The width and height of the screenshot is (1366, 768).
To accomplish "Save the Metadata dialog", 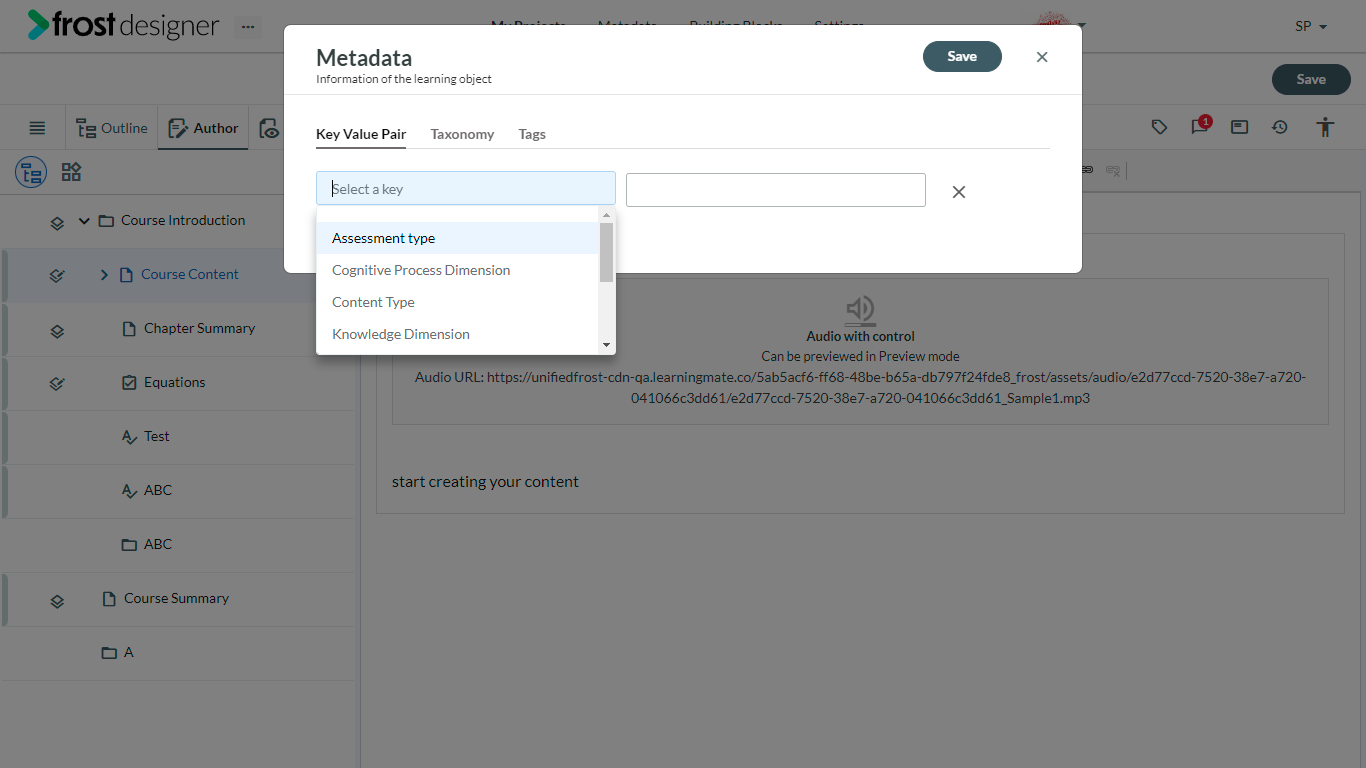I will click(962, 56).
